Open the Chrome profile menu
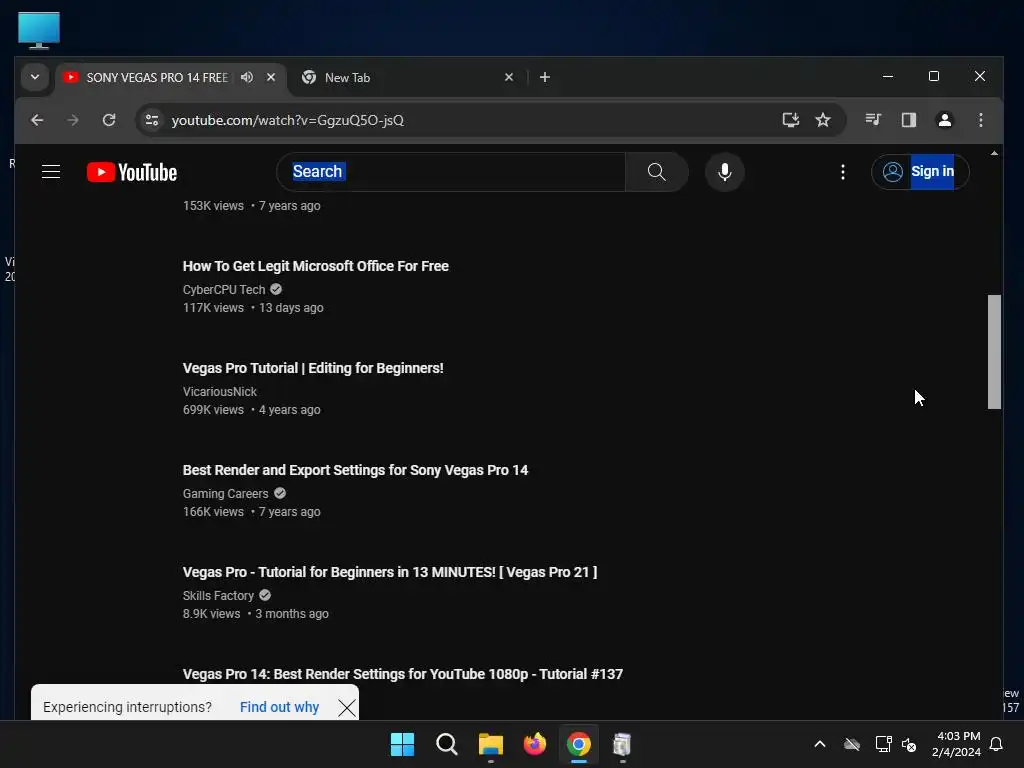The image size is (1024, 768). coord(944,120)
